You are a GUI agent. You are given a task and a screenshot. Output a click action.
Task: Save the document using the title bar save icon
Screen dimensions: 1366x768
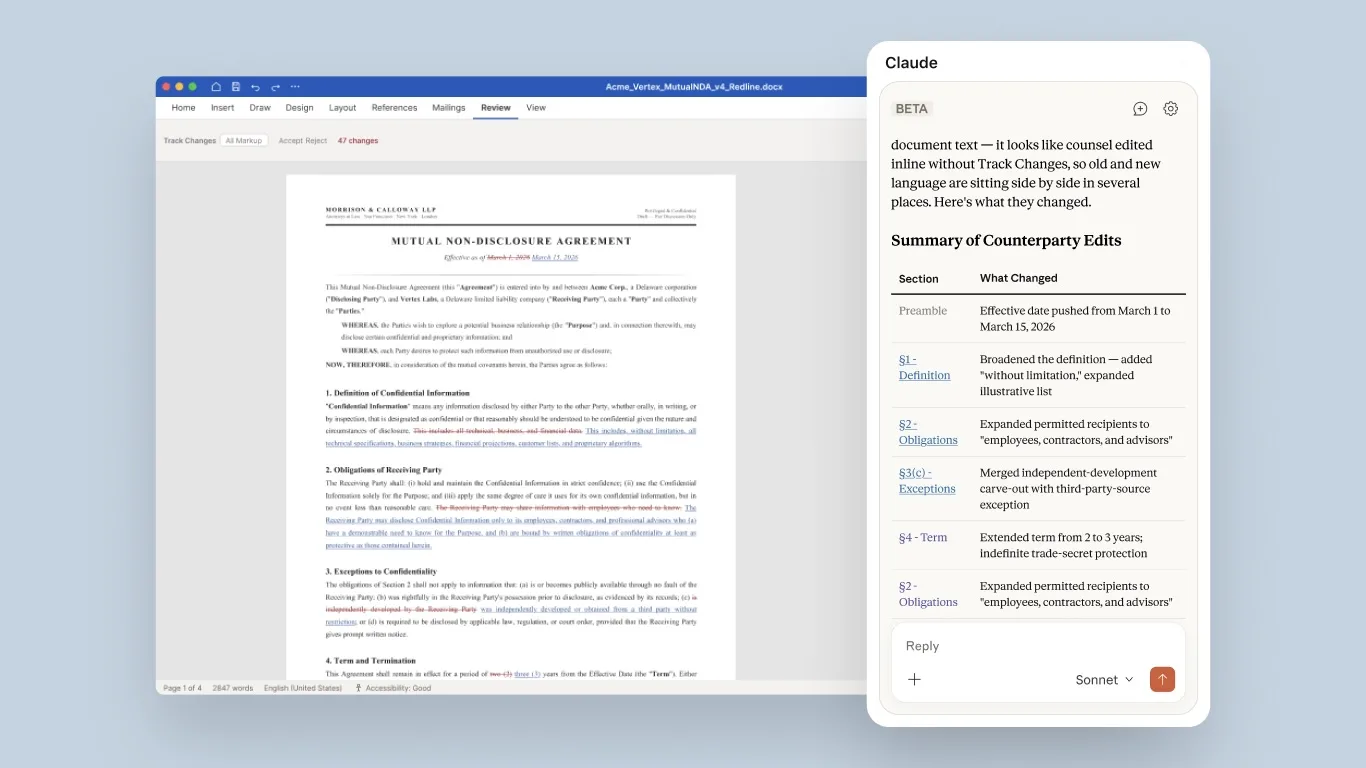coord(236,87)
